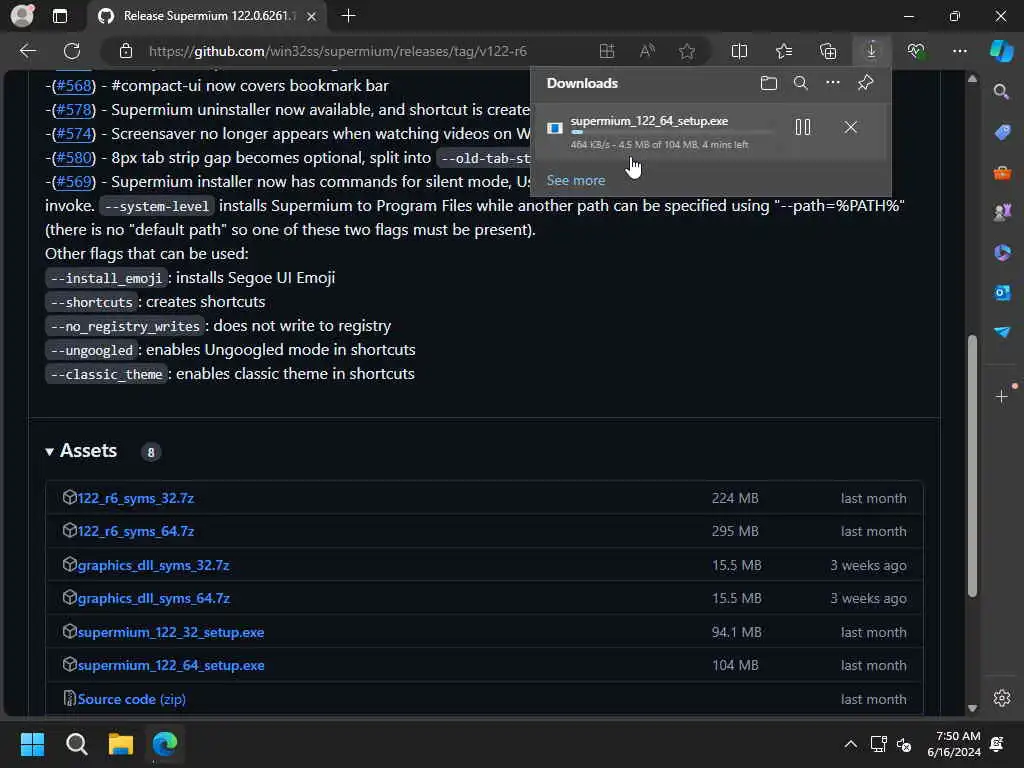Screen dimensions: 1024x768
Task: Show hidden system tray icons
Action: pos(850,744)
